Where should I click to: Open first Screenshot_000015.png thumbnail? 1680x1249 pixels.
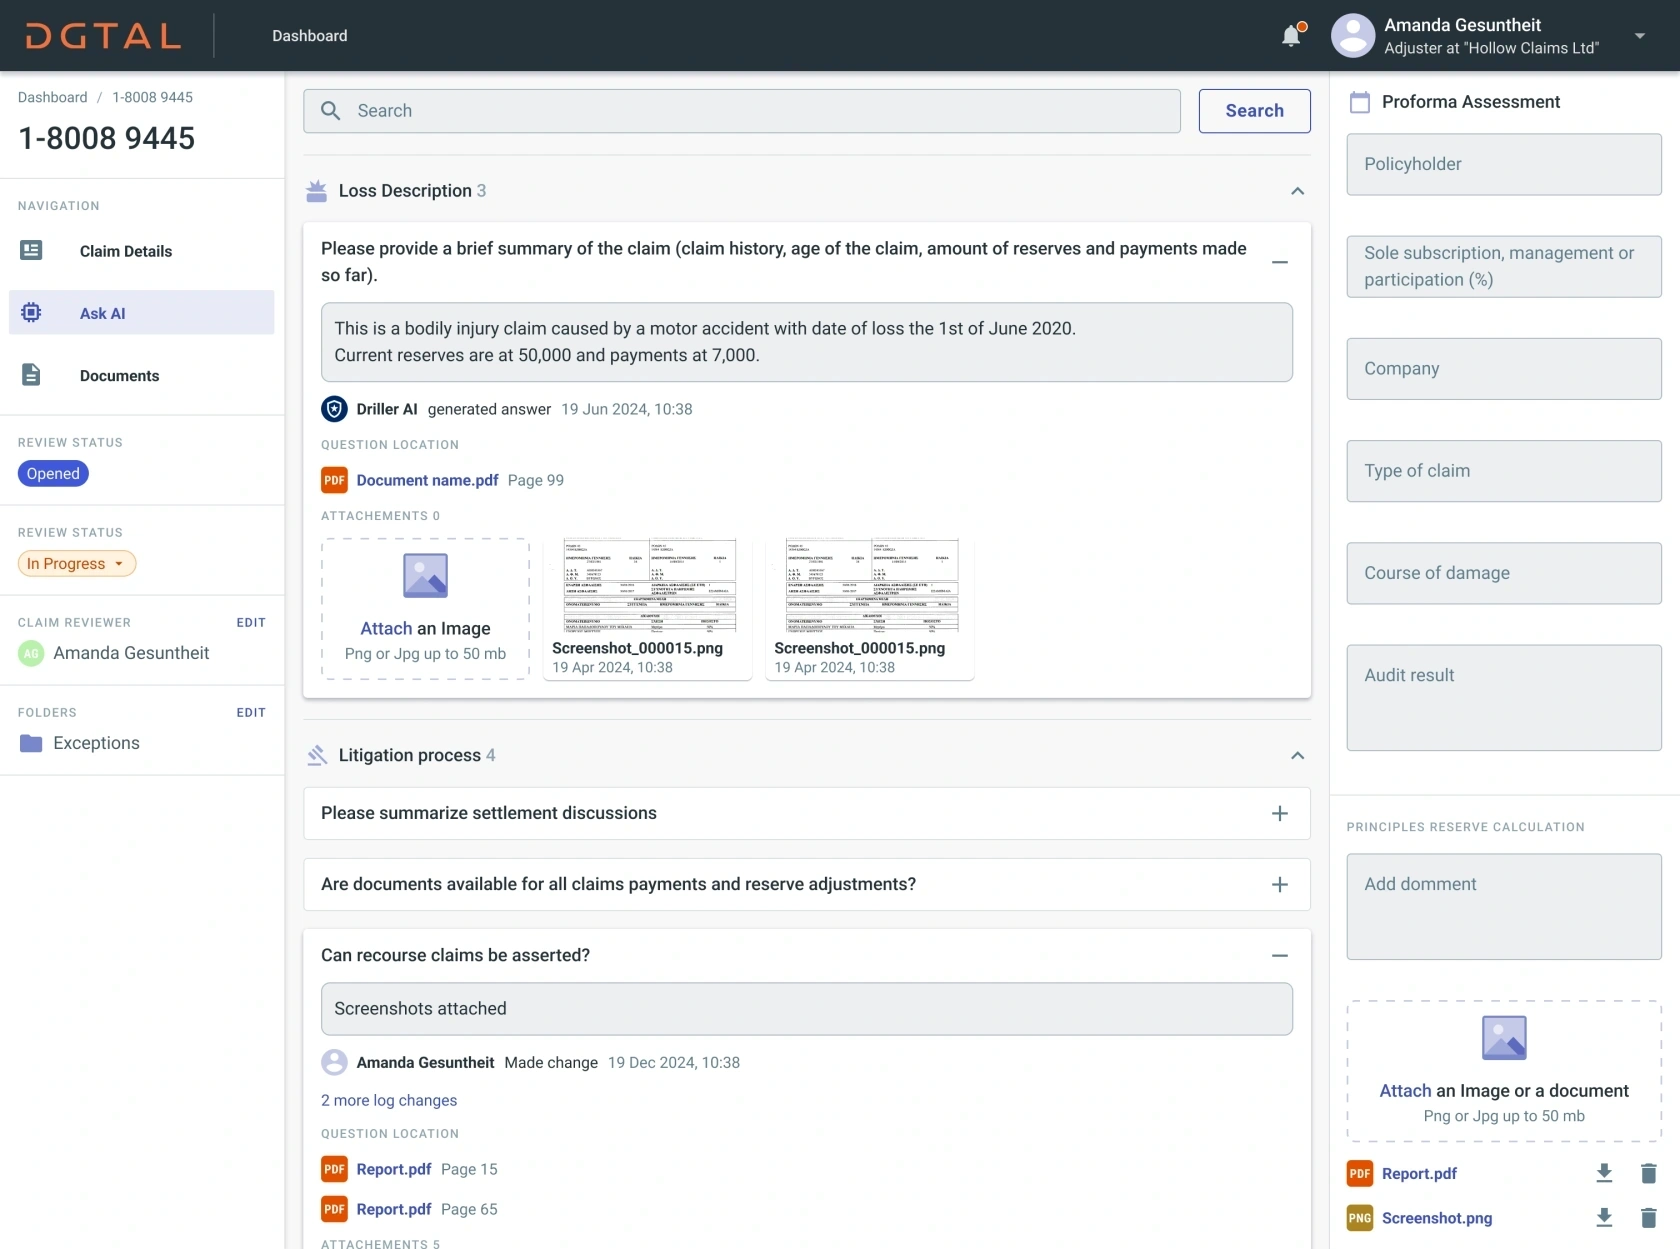648,608
